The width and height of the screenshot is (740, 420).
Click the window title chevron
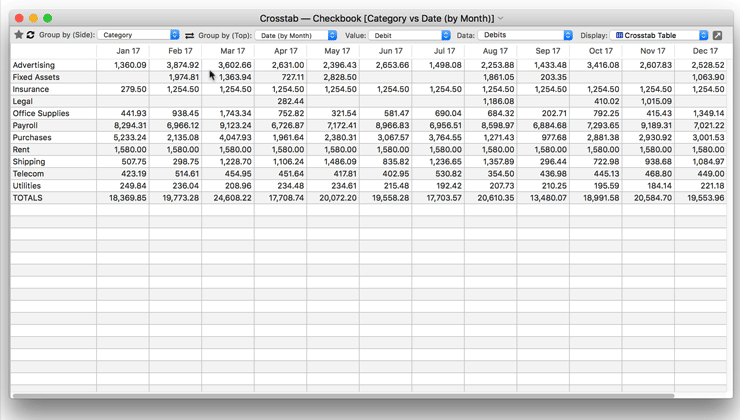click(501, 18)
